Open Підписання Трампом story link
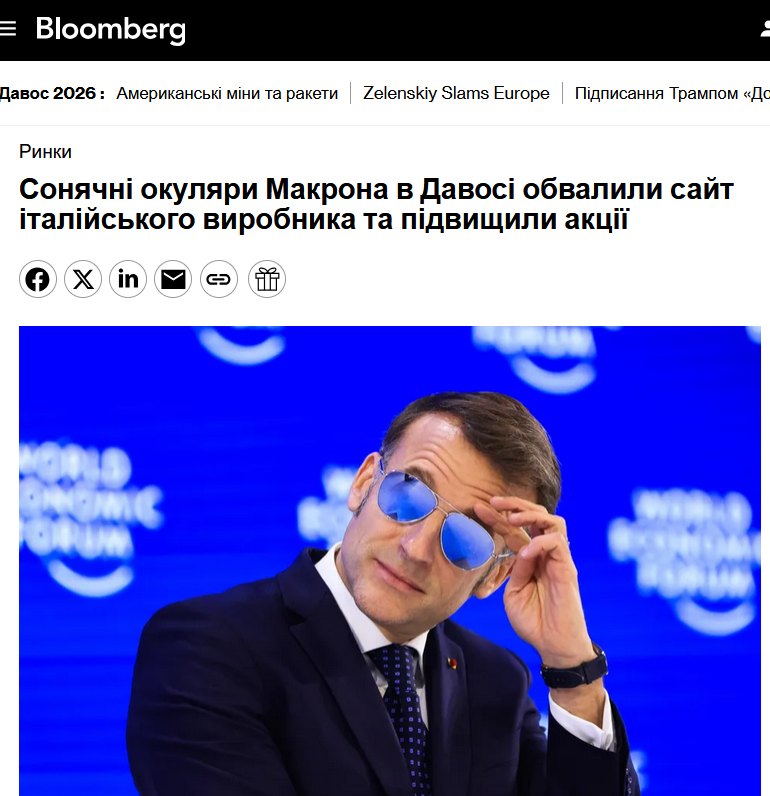The width and height of the screenshot is (770, 796). [672, 93]
